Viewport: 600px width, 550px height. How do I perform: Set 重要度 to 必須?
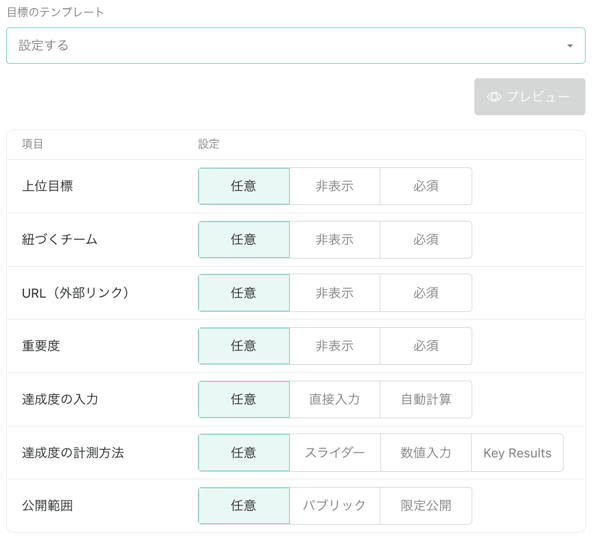(x=426, y=346)
